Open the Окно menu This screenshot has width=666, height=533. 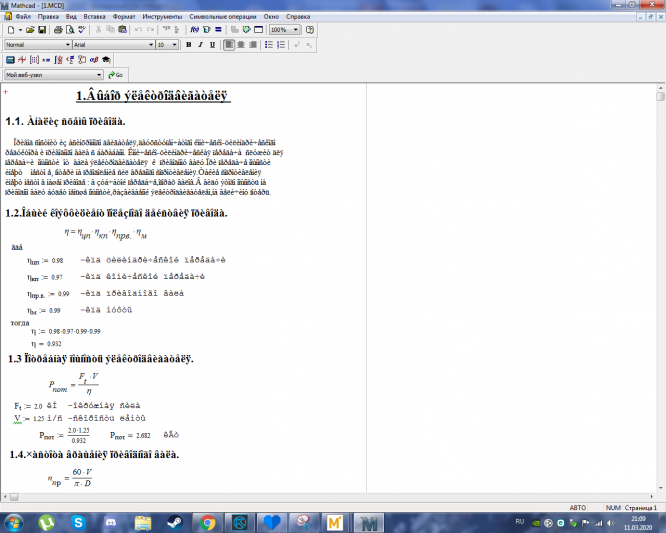pyautogui.click(x=271, y=17)
